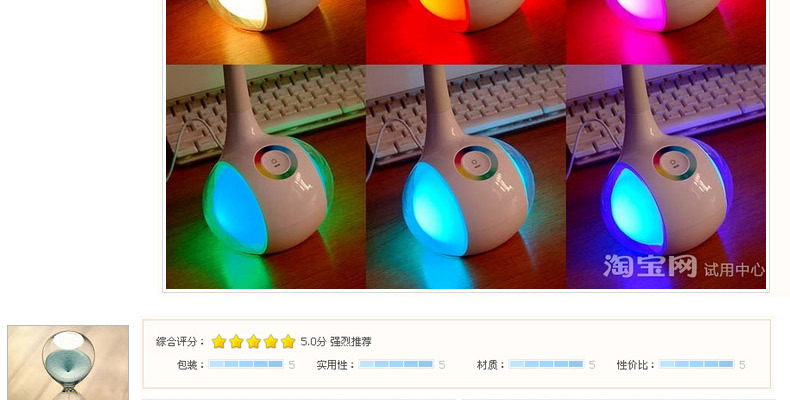Open the cyan glowing lamp photo
The image size is (790, 400).
(466, 177)
